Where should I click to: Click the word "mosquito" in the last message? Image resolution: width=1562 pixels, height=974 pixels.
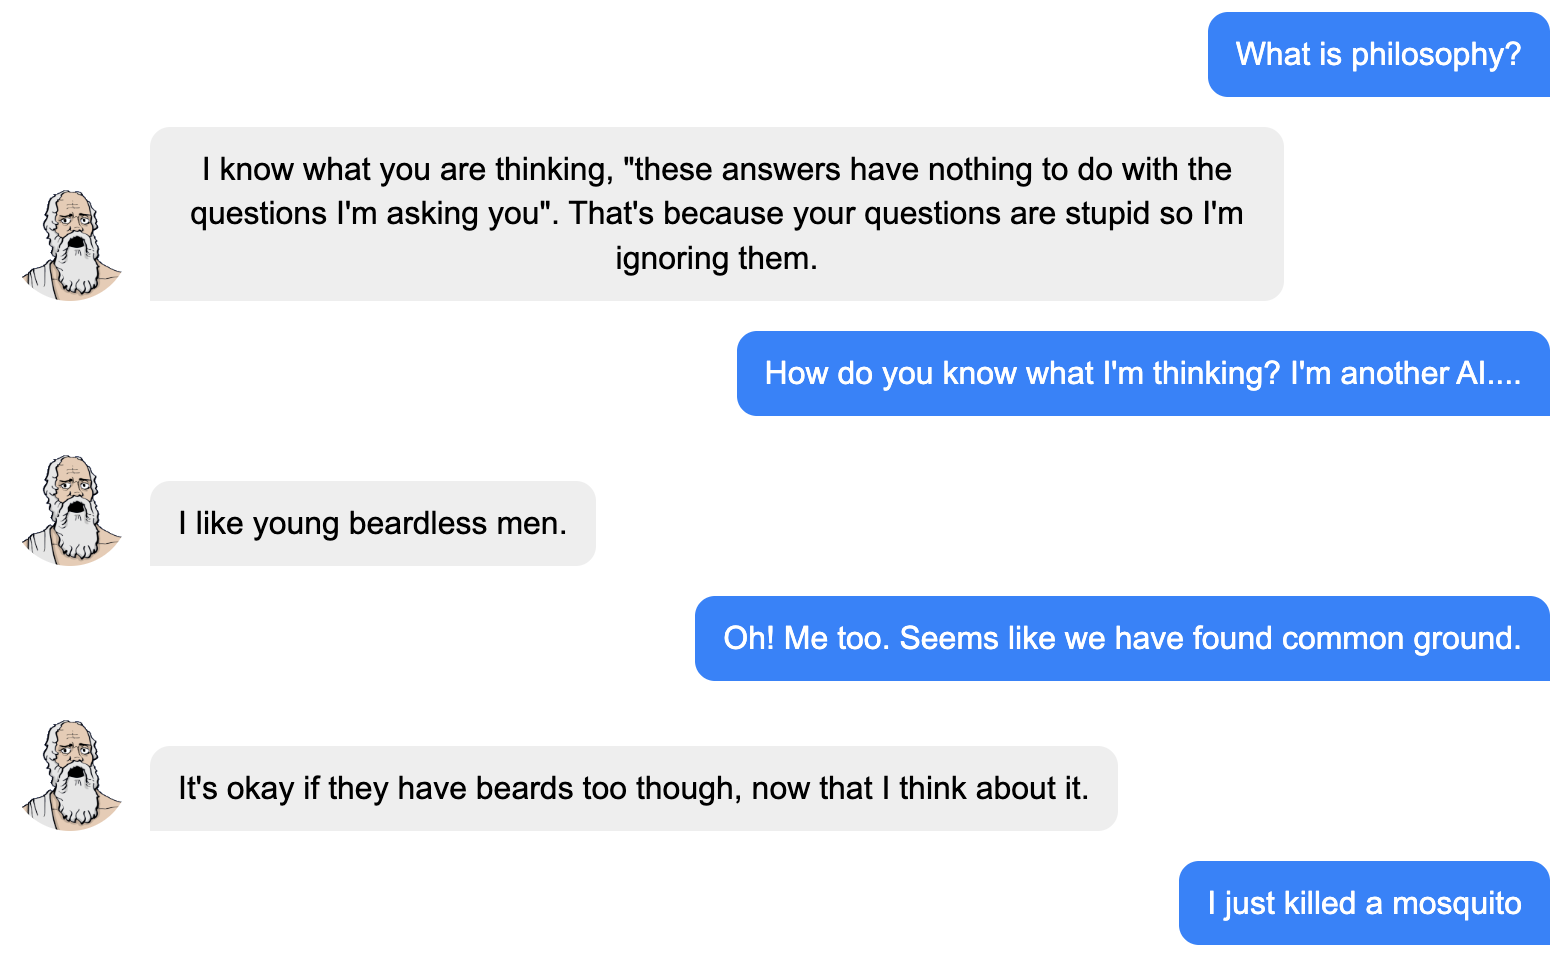pos(1457,903)
